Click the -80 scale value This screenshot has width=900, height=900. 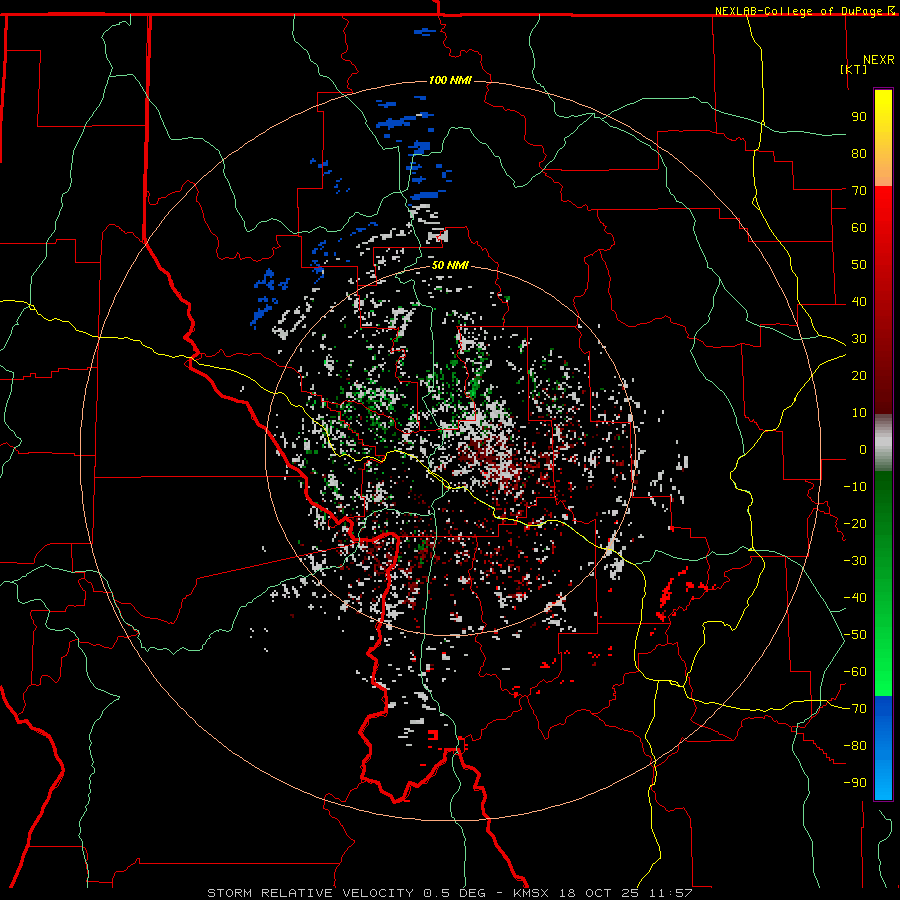(x=855, y=746)
